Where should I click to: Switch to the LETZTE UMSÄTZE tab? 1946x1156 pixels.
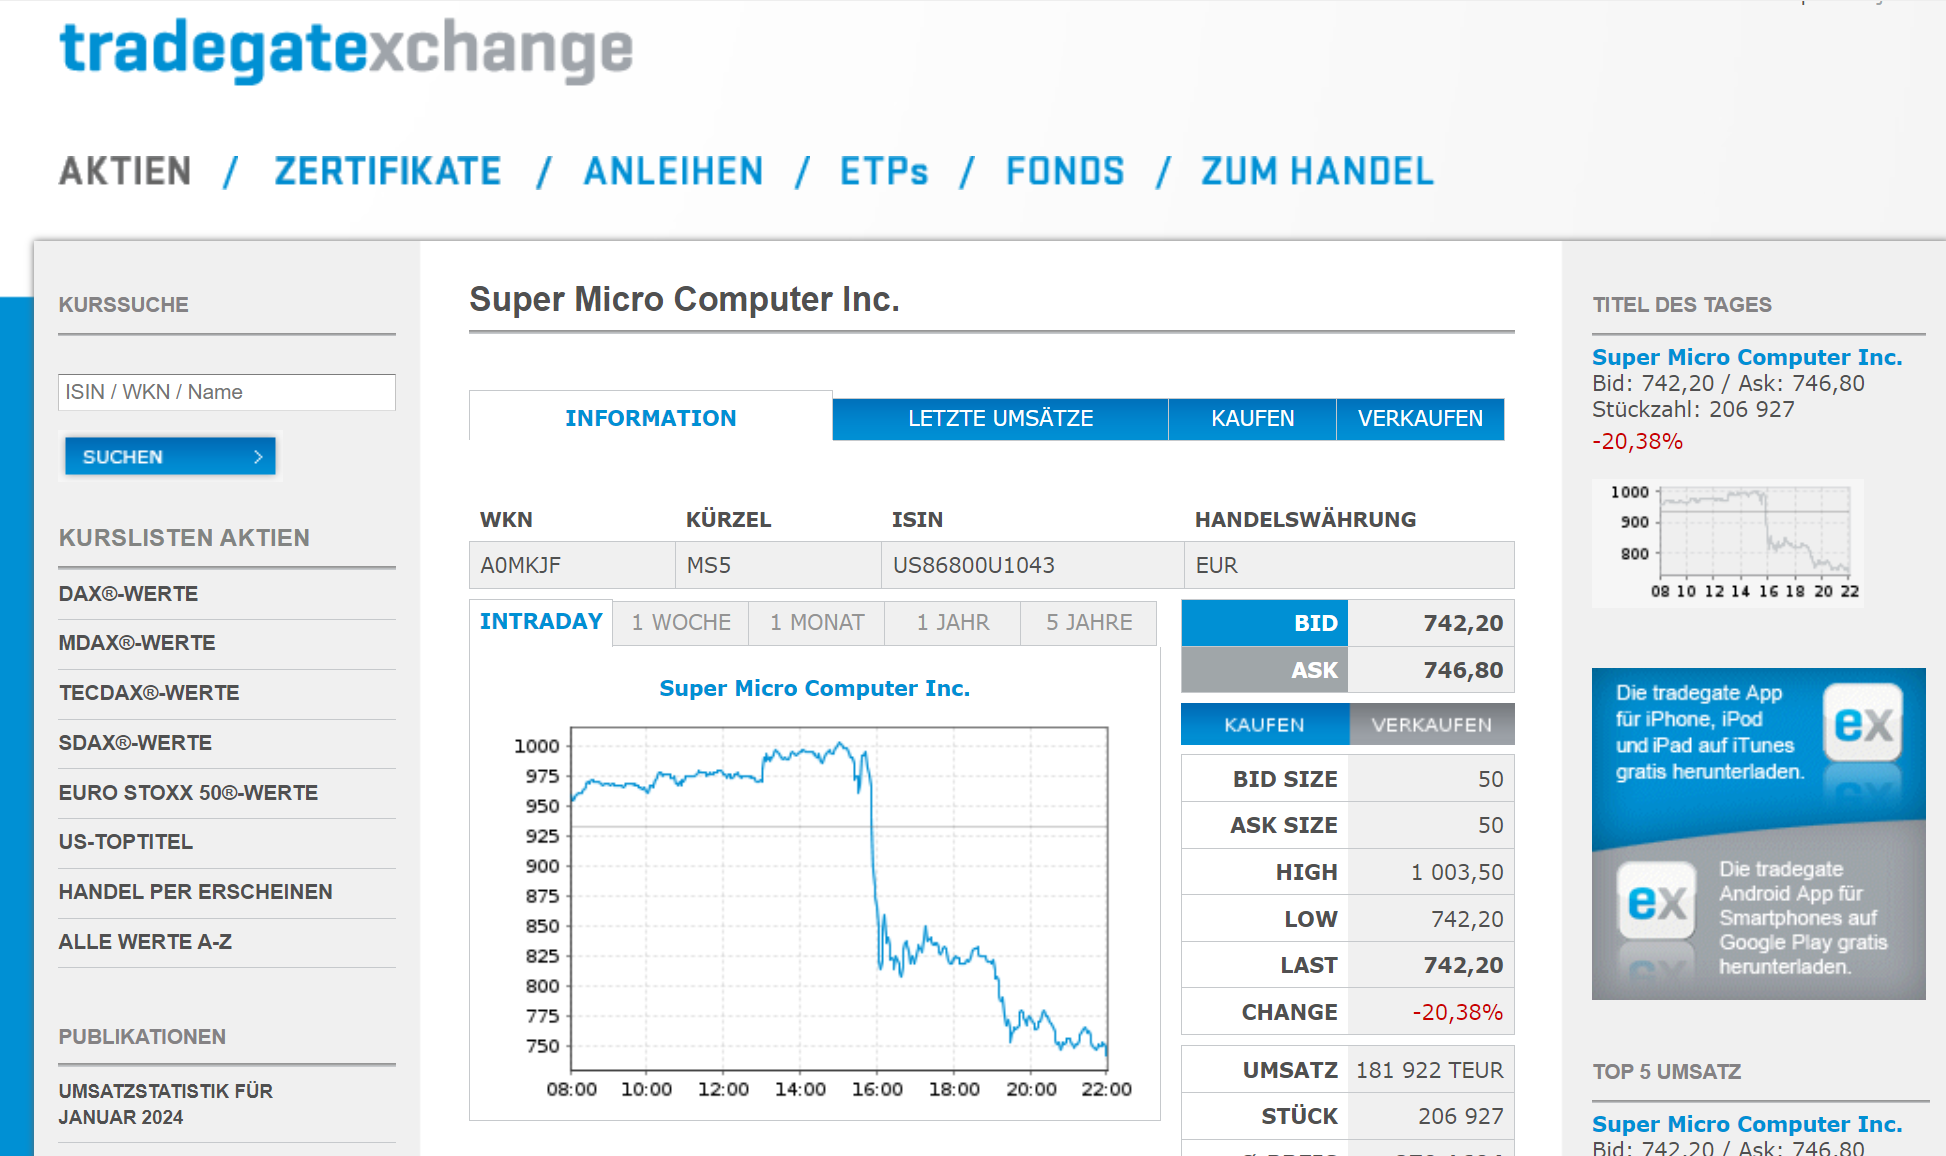pyautogui.click(x=1001, y=419)
